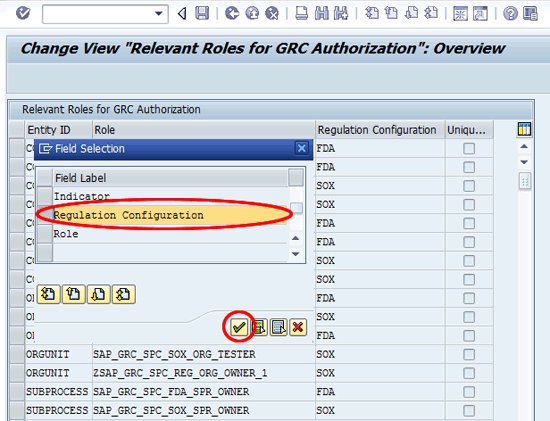Click the First page icon in dialog

[x=48, y=294]
